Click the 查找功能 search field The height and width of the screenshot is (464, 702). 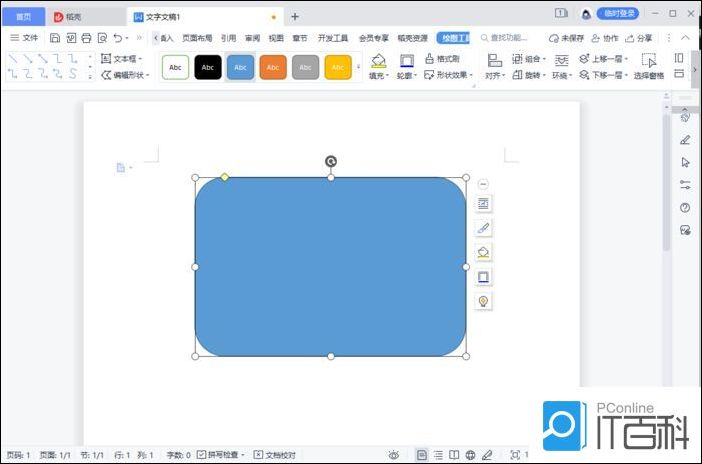click(508, 38)
